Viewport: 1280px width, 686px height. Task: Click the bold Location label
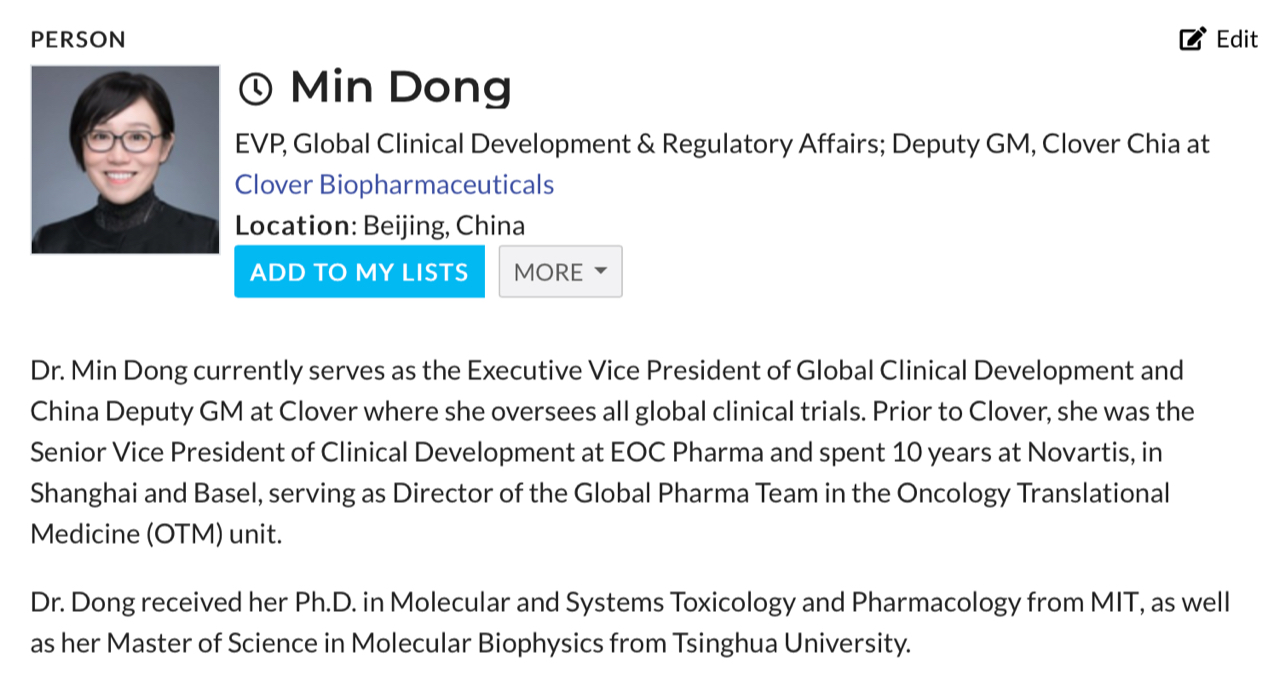294,226
